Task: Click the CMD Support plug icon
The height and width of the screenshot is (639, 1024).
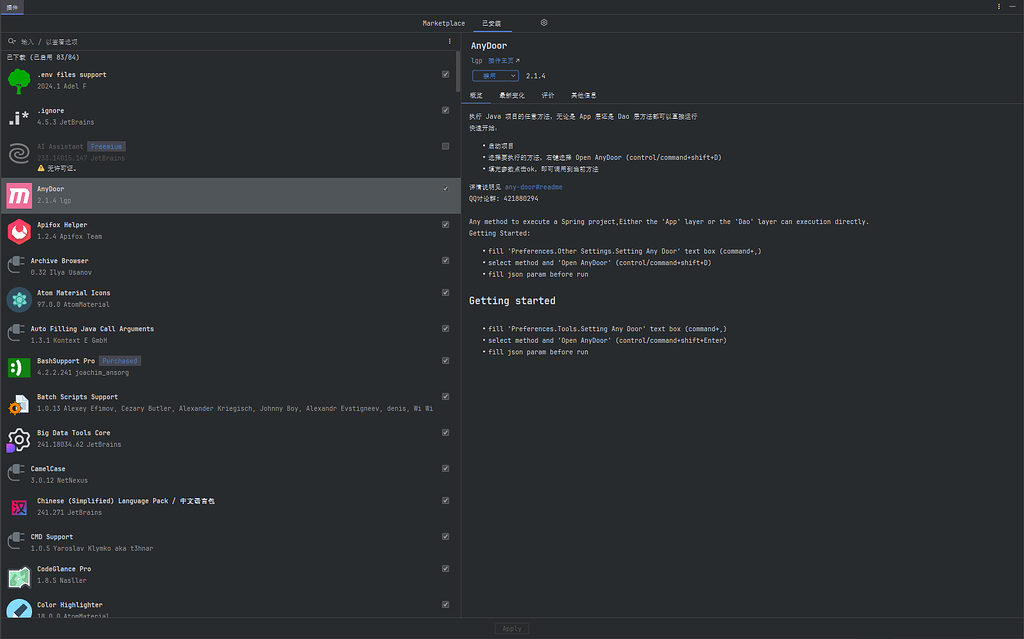Action: click(x=16, y=540)
